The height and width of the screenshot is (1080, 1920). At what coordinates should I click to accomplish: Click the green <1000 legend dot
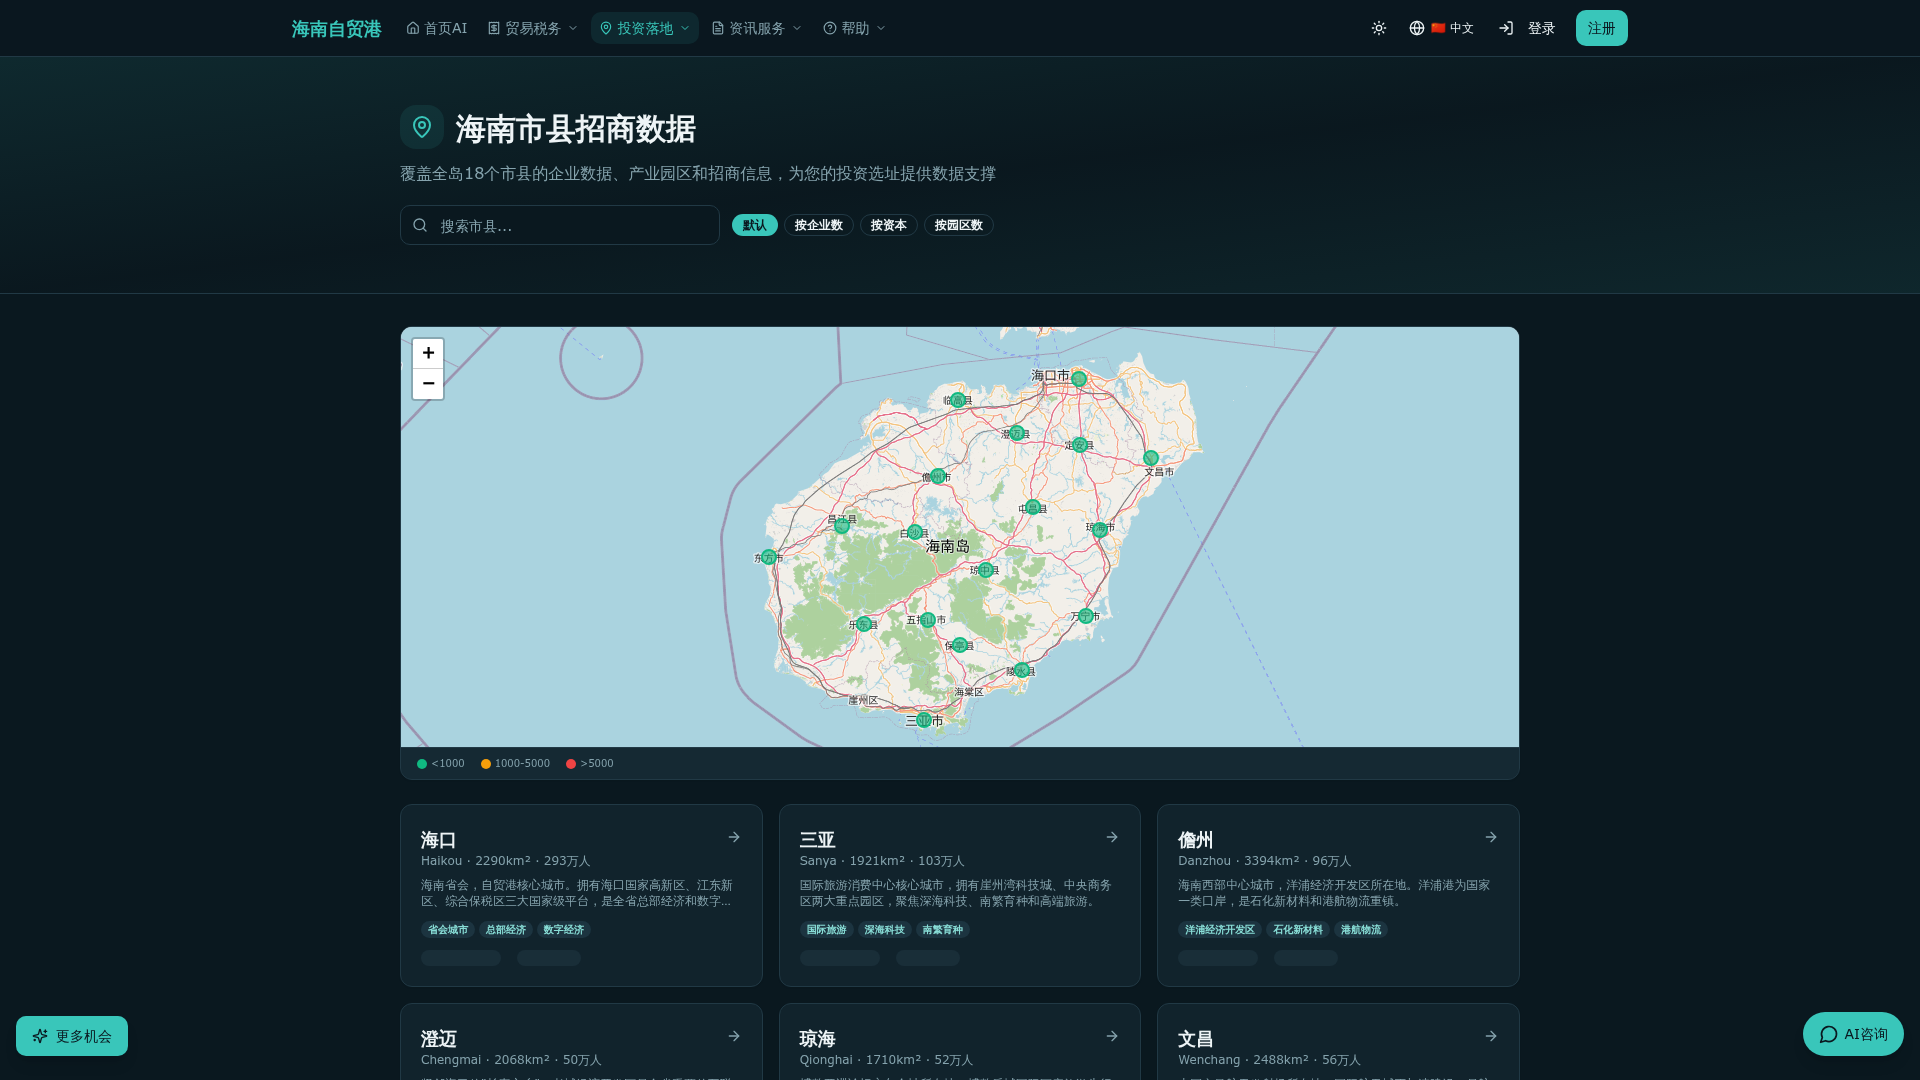tap(422, 764)
